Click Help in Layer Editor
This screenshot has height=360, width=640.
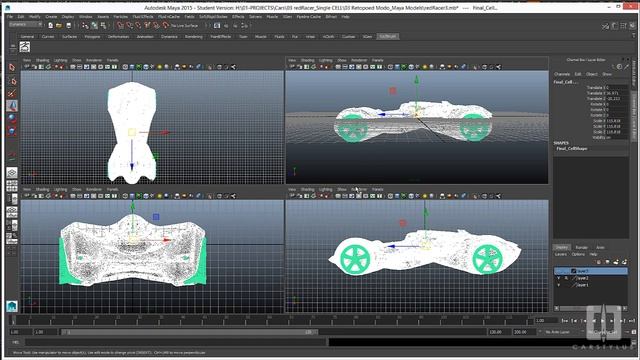pyautogui.click(x=593, y=254)
